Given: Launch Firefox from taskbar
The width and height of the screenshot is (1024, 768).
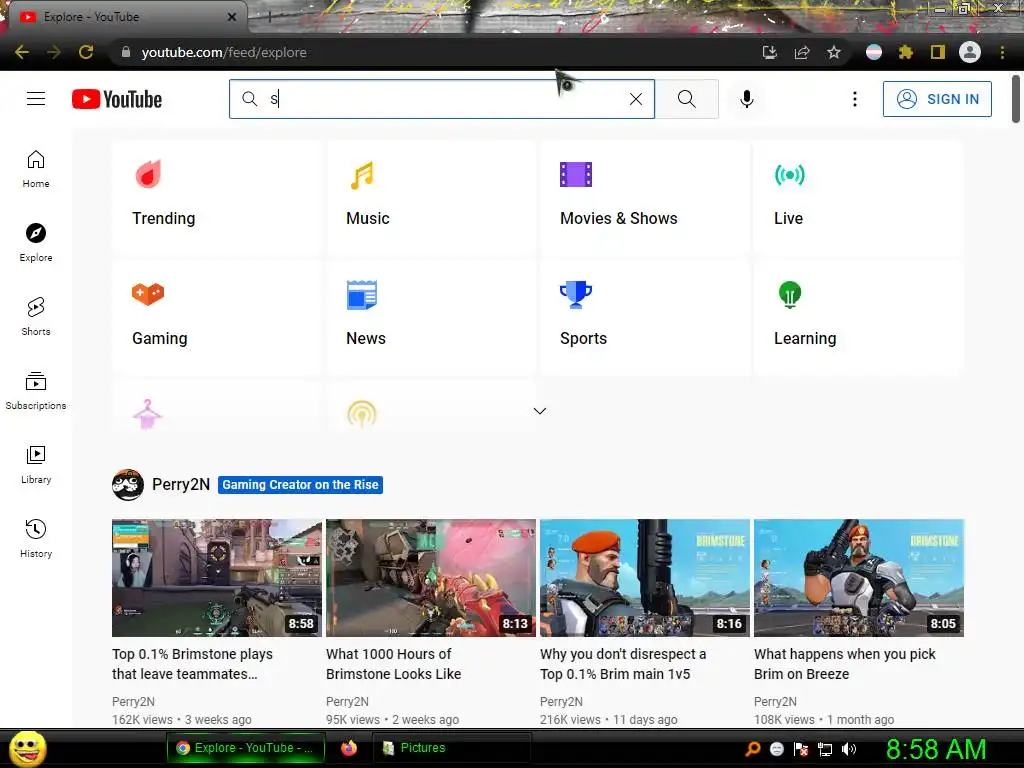Looking at the screenshot, I should 349,748.
